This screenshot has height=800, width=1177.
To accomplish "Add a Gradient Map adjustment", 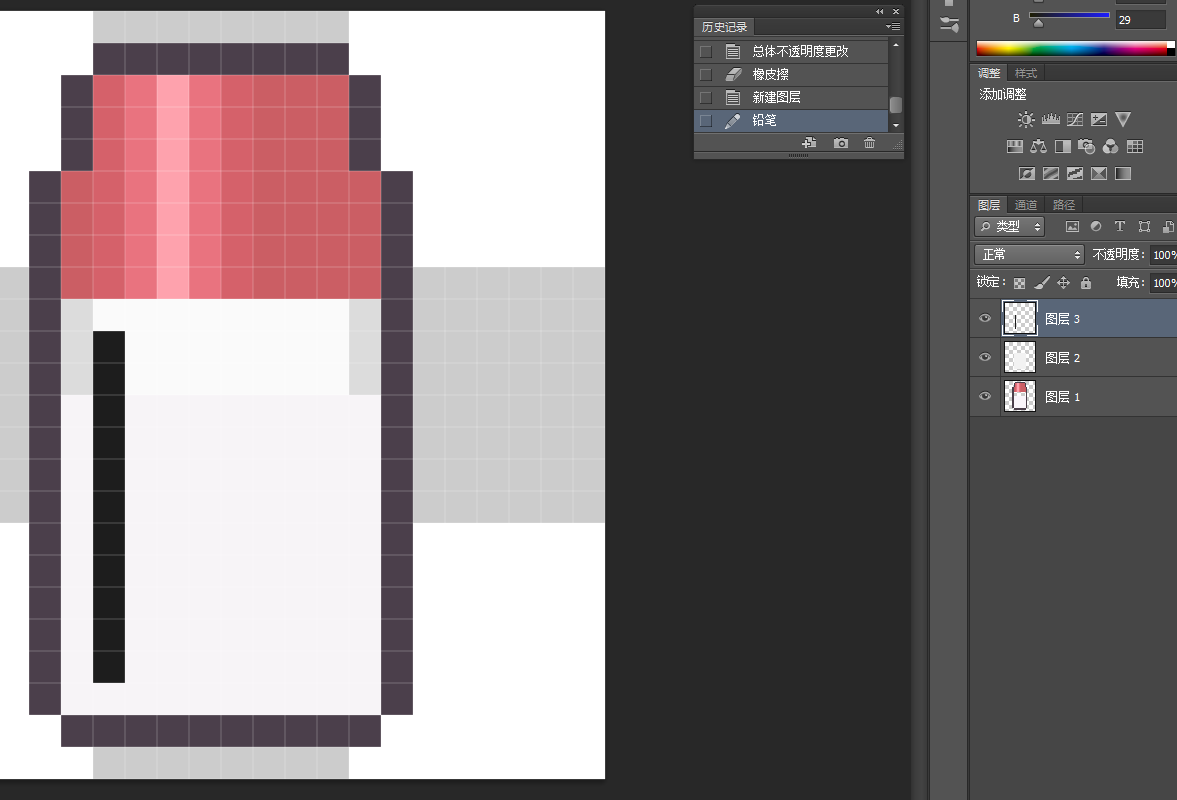I will coord(1123,173).
